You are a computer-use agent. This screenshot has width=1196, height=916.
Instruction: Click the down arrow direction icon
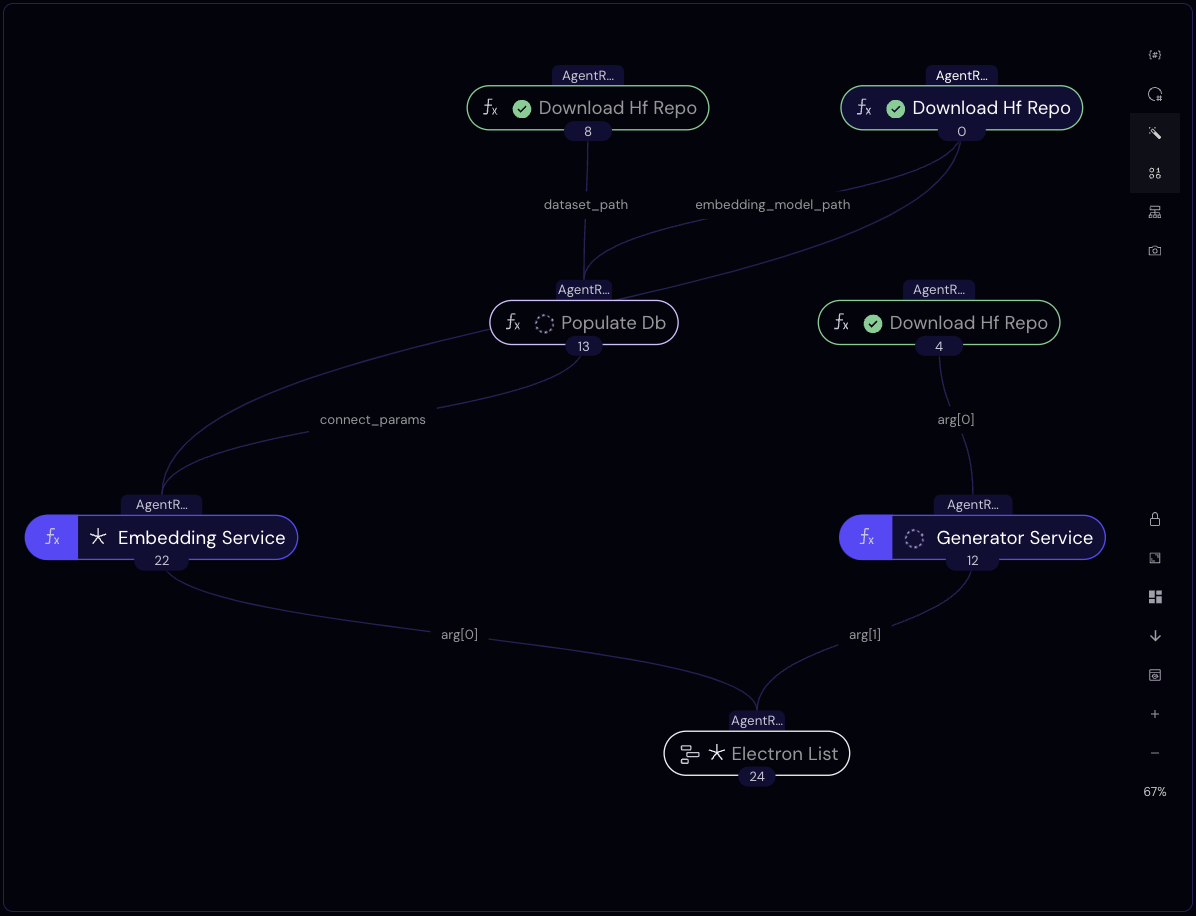(1154, 636)
